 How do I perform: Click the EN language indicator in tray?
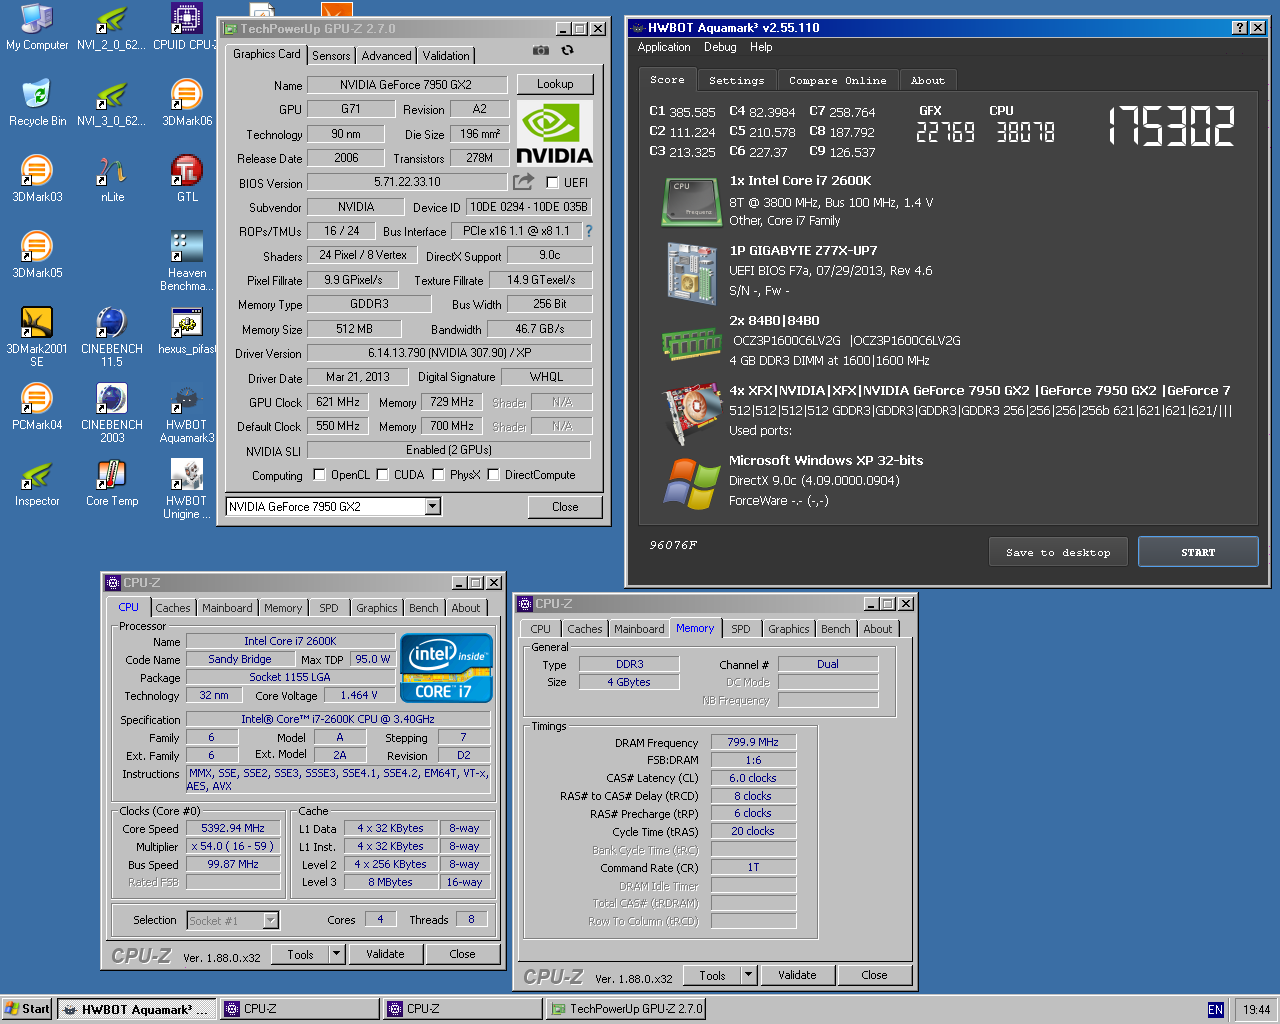click(x=1215, y=1010)
